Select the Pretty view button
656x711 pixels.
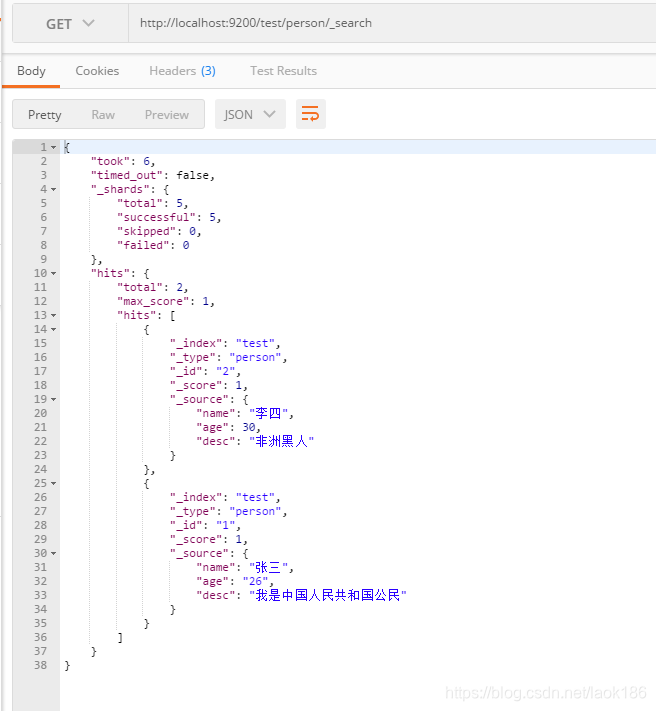click(44, 115)
